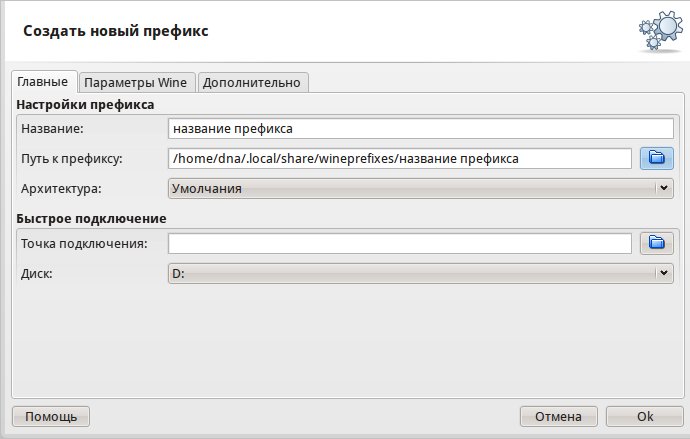Image resolution: width=690 pixels, height=439 pixels.
Task: Click the gears icon in the header
Action: pyautogui.click(x=660, y=31)
